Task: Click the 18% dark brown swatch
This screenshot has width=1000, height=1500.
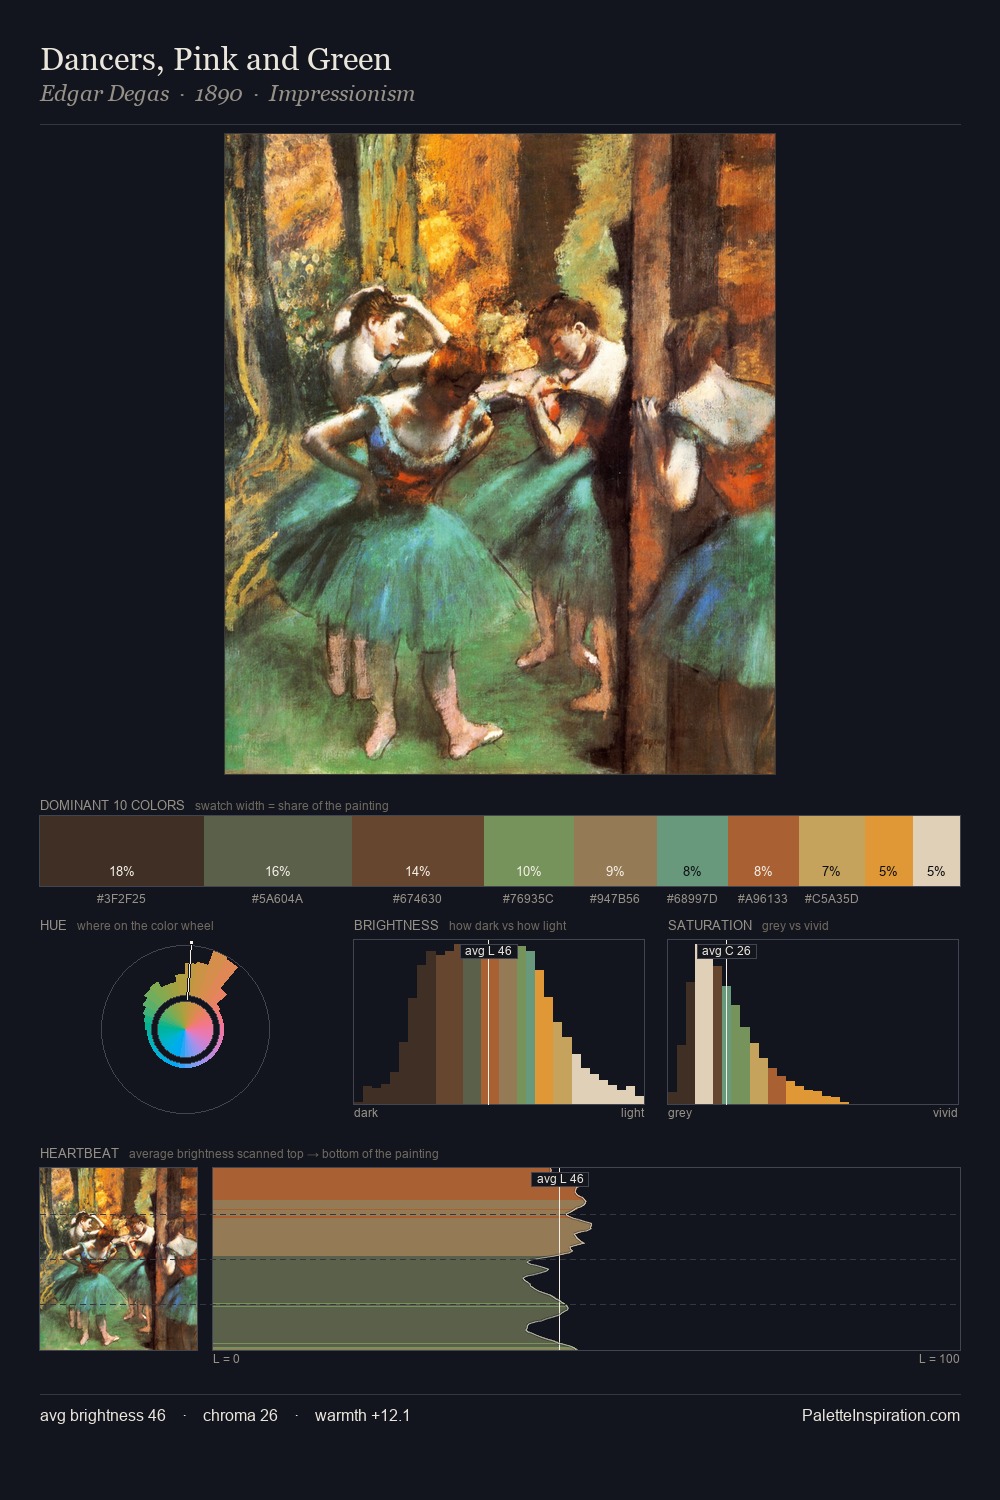Action: (122, 851)
